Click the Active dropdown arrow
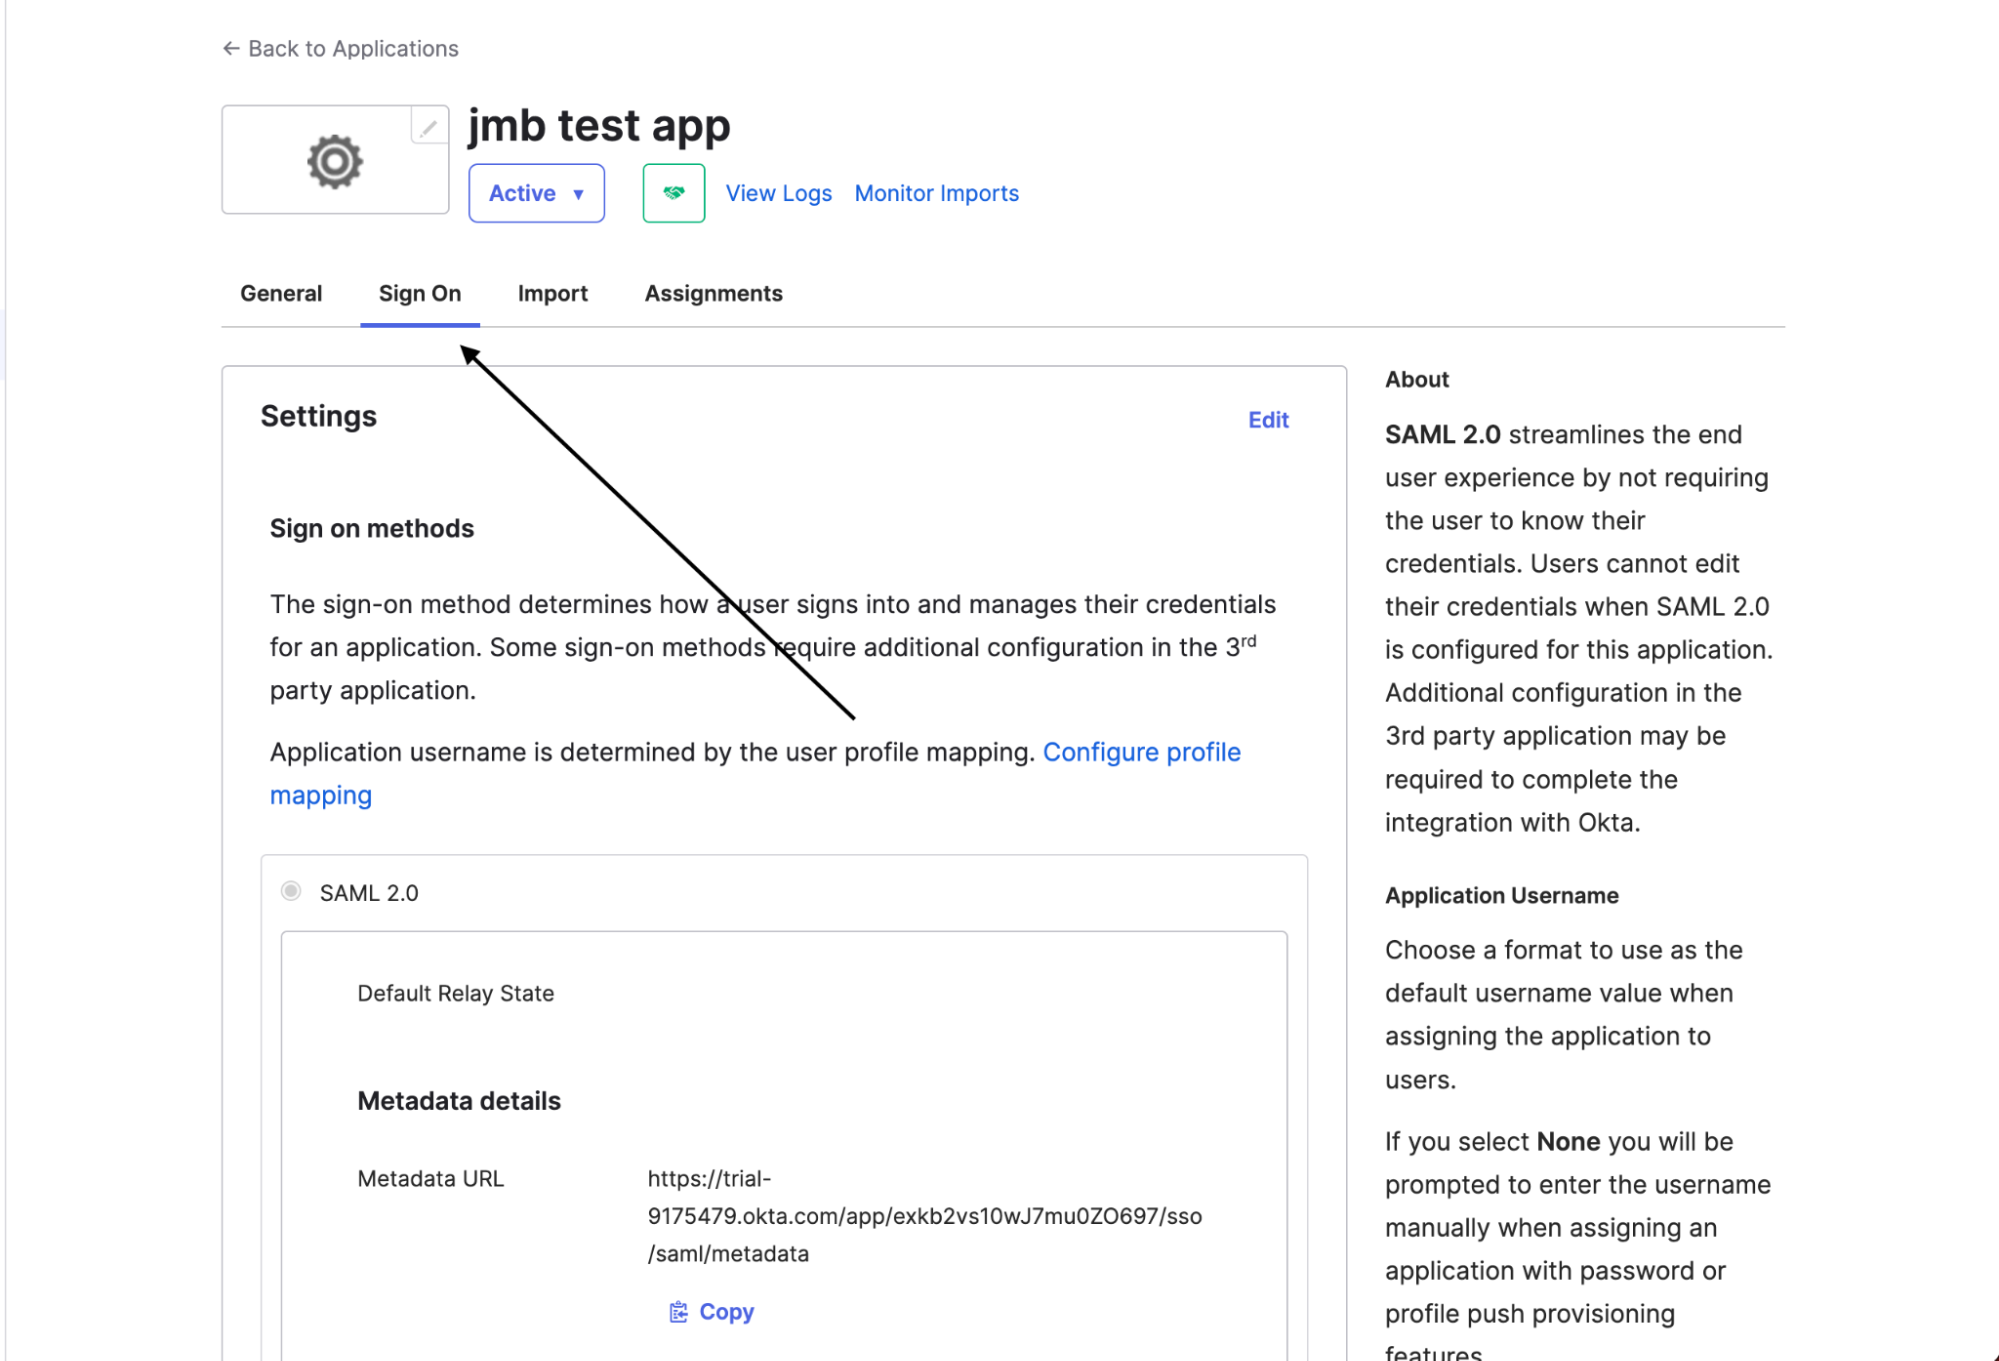The height and width of the screenshot is (1361, 1999). click(578, 194)
